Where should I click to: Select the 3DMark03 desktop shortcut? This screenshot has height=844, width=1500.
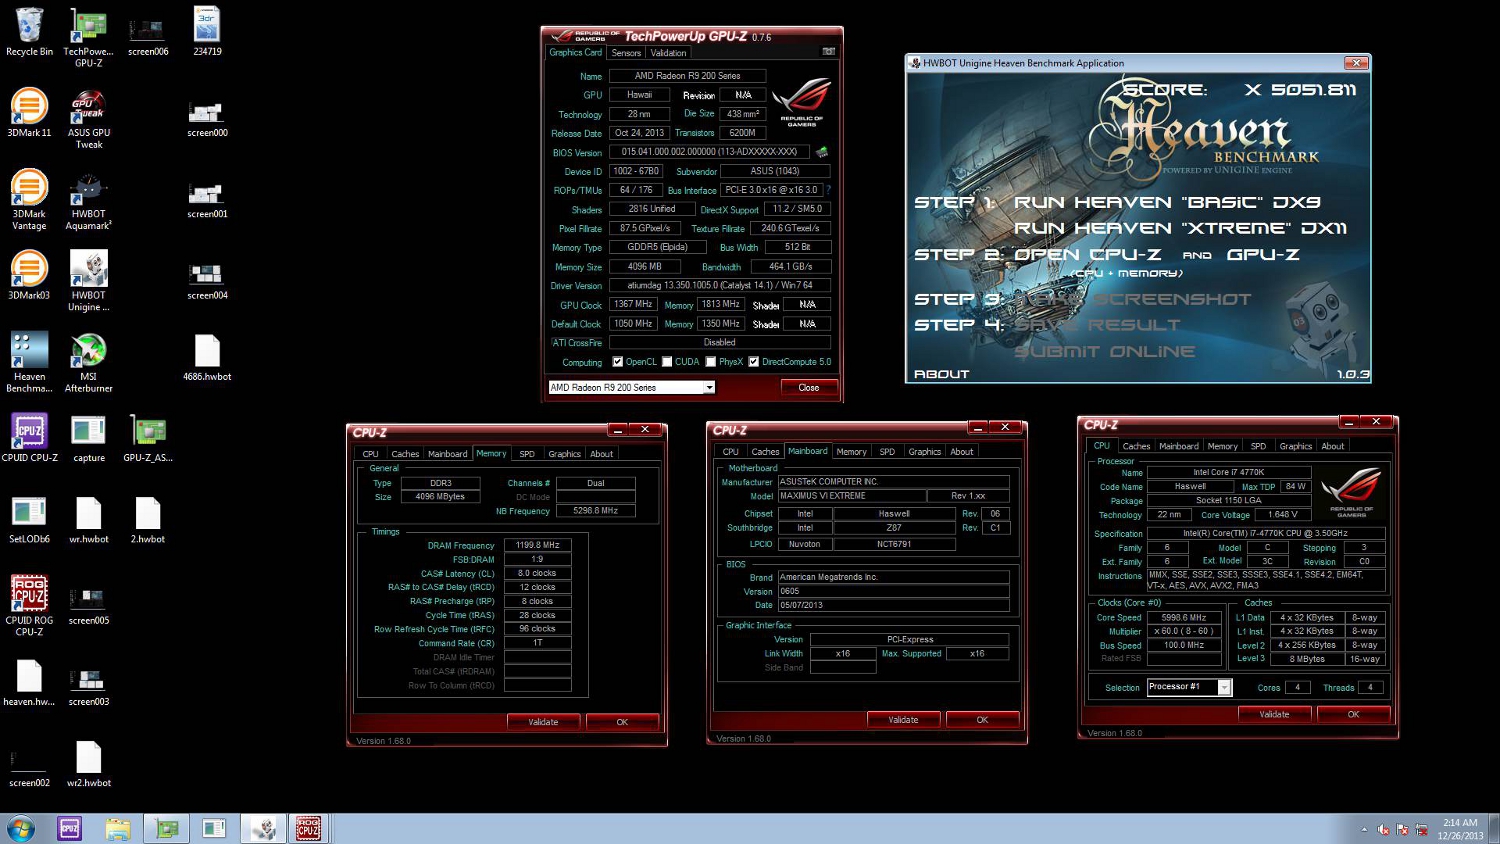pos(29,275)
